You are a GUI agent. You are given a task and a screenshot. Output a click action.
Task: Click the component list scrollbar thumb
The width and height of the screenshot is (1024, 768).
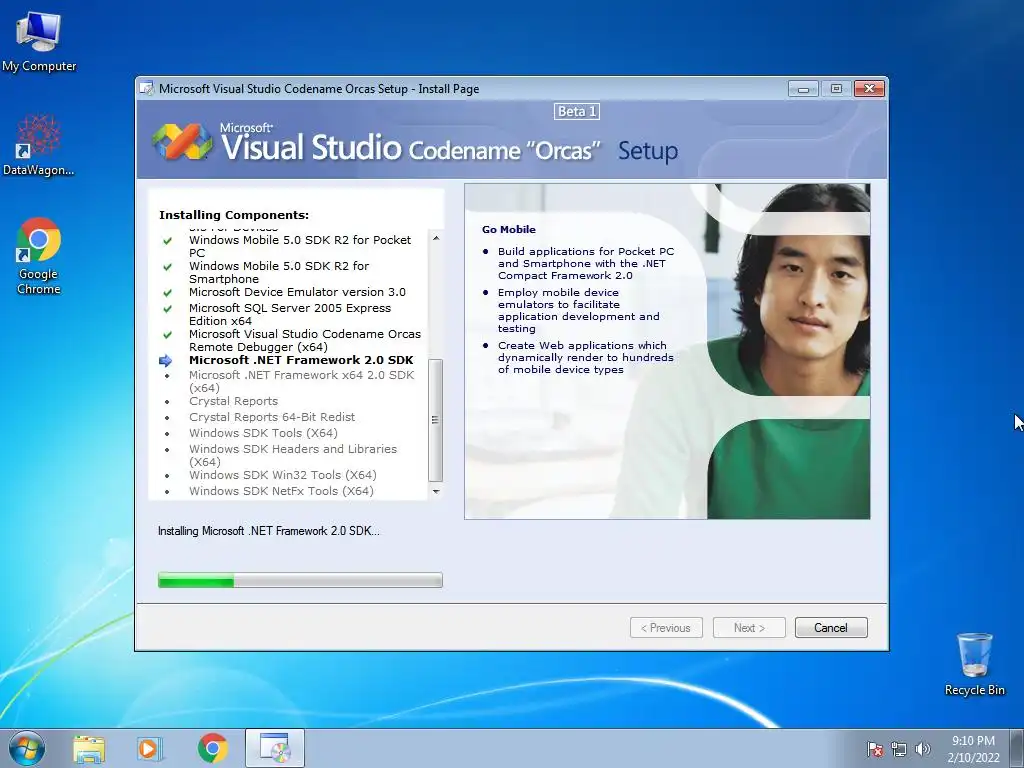(x=436, y=420)
